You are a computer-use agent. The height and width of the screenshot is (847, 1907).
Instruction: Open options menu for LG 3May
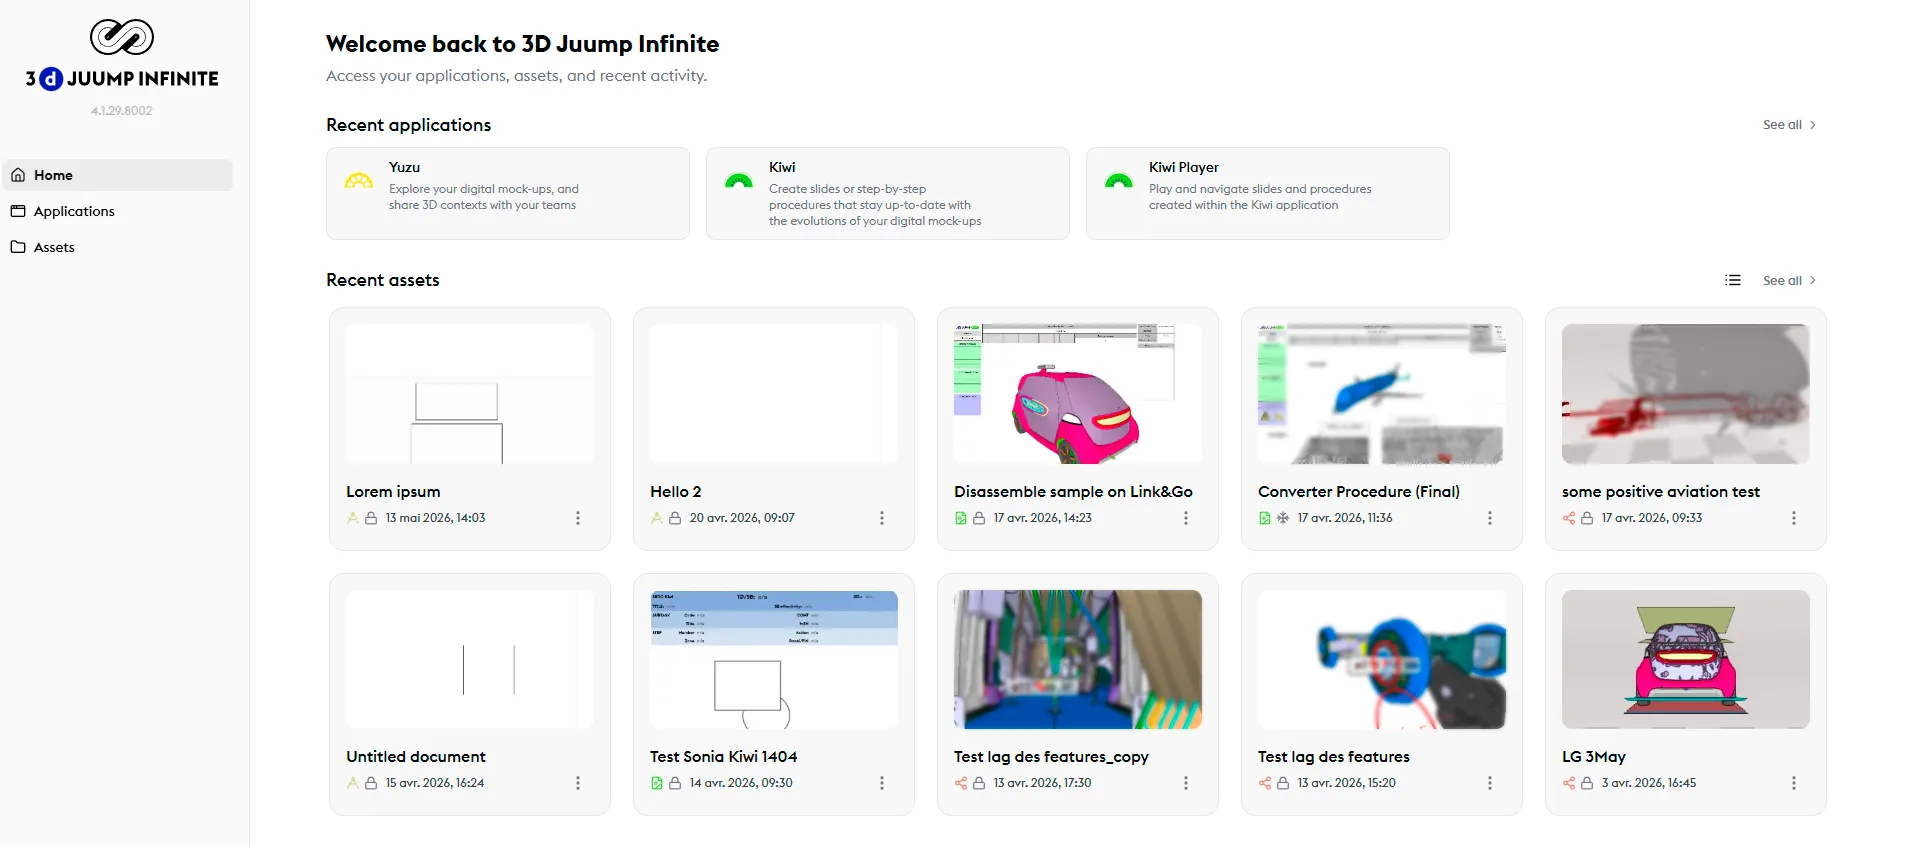click(x=1794, y=783)
